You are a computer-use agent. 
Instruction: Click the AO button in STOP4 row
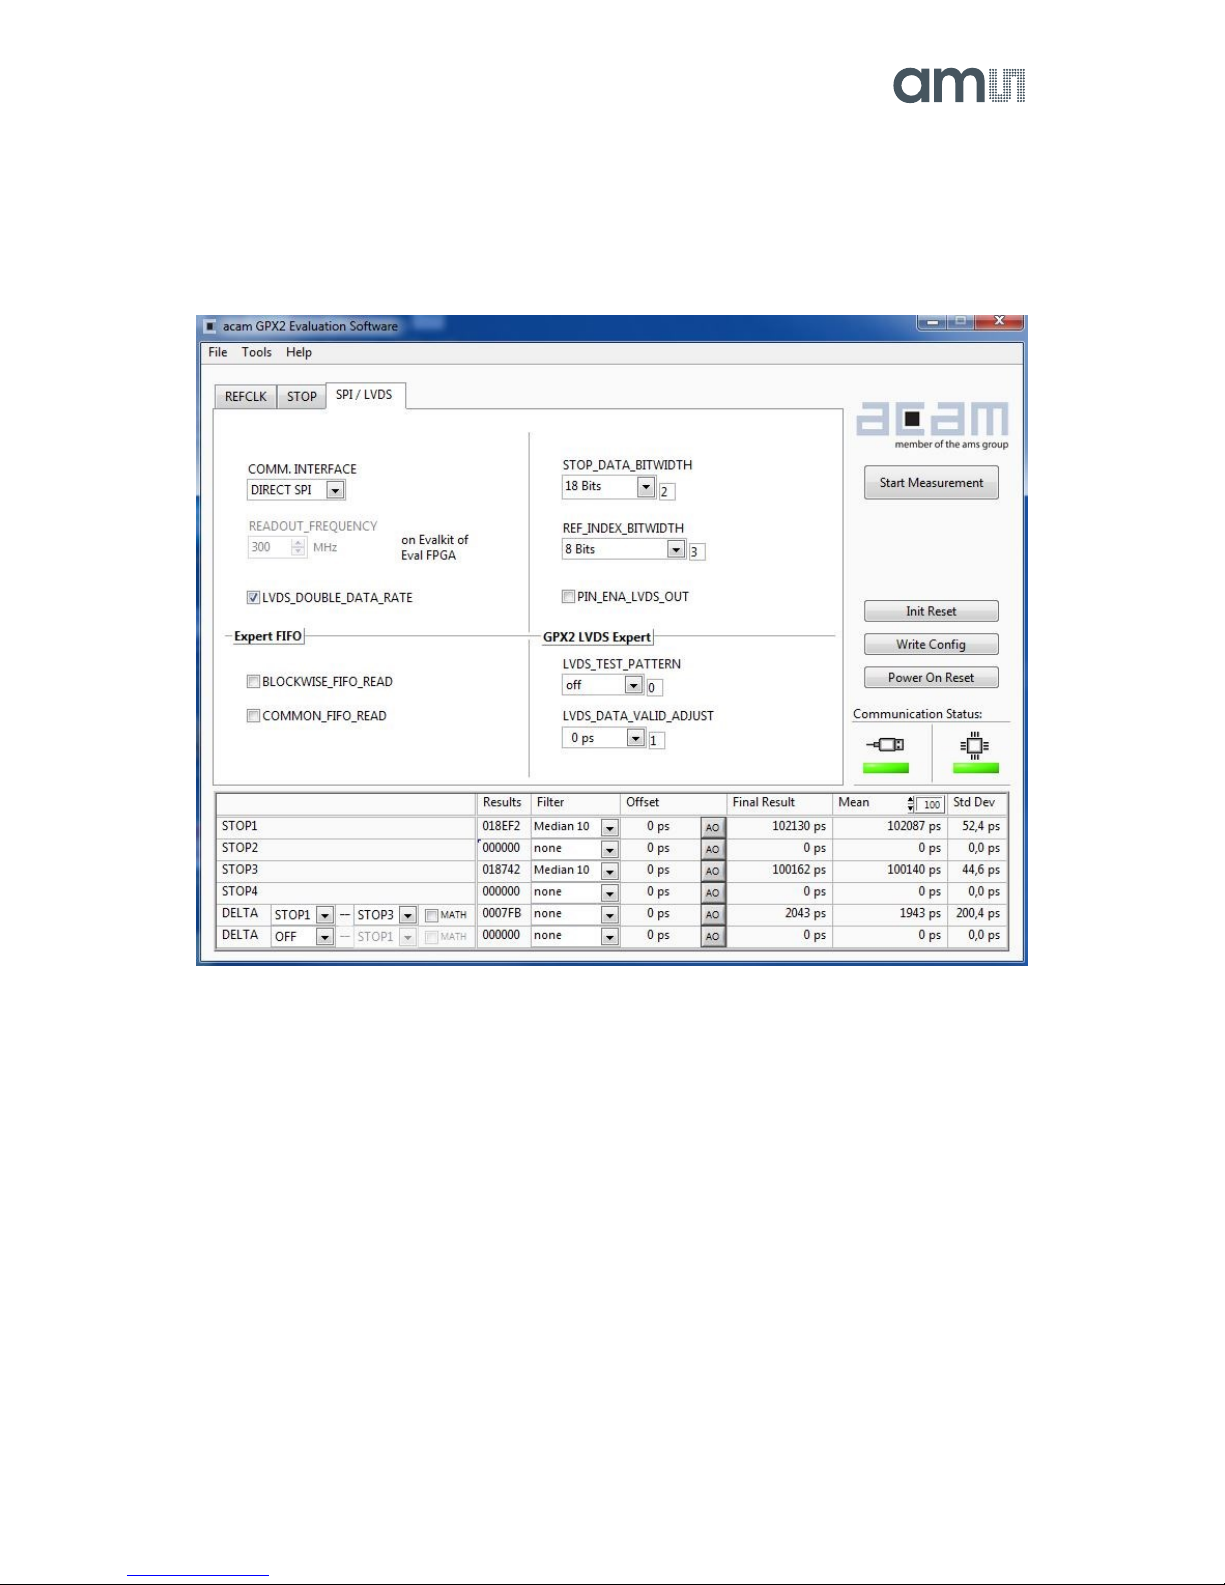pyautogui.click(x=712, y=893)
